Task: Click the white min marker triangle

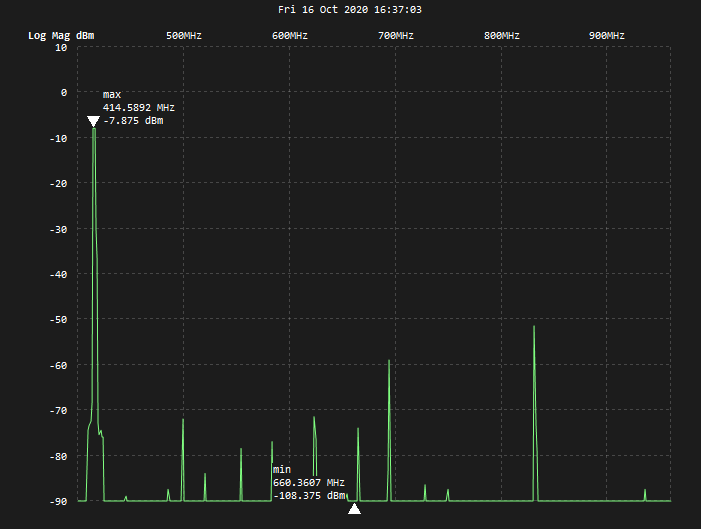Action: coord(354,509)
